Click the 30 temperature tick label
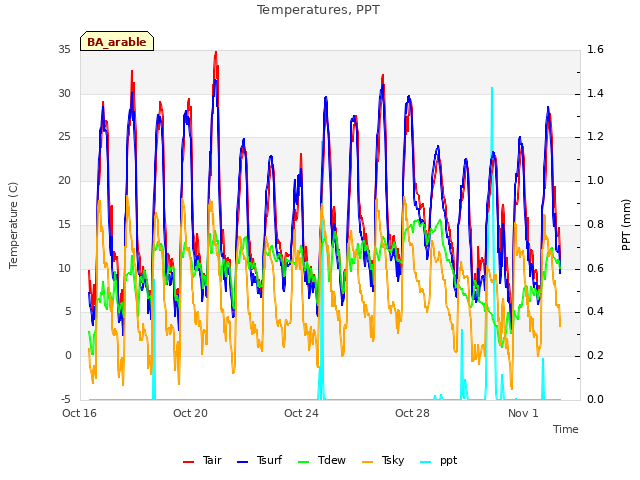 click(x=64, y=93)
